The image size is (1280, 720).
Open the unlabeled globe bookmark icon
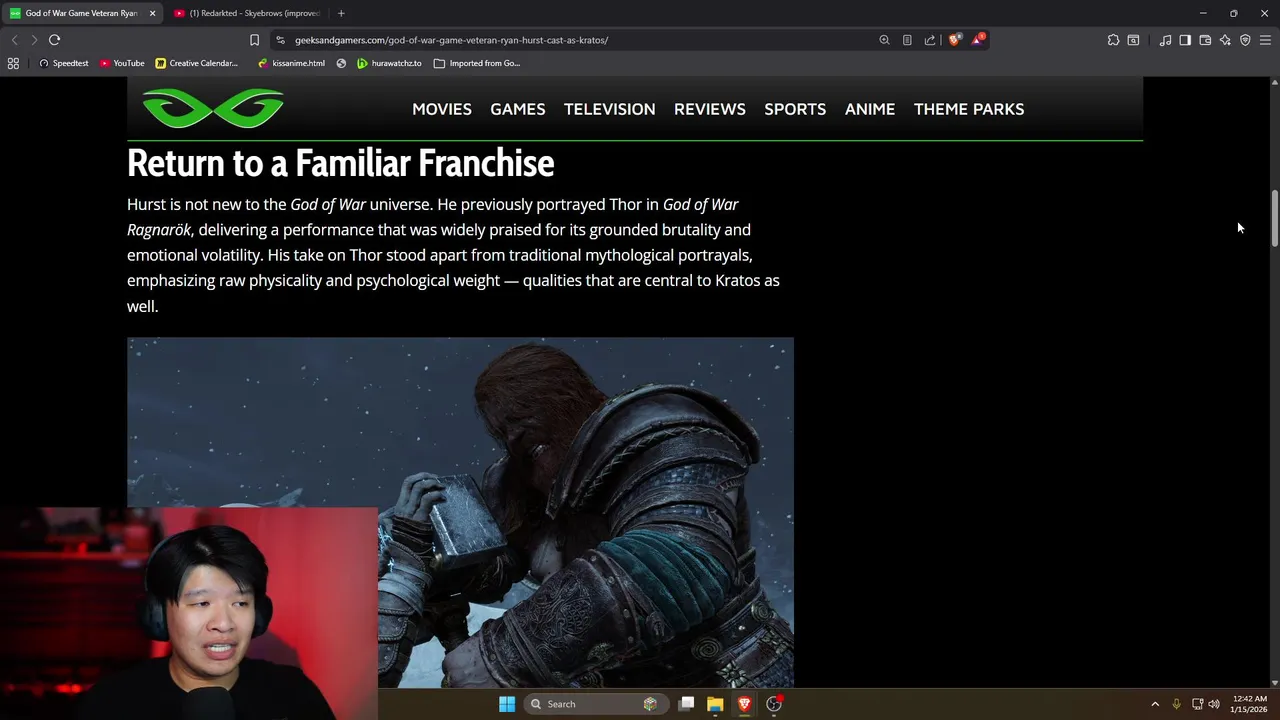(x=341, y=63)
